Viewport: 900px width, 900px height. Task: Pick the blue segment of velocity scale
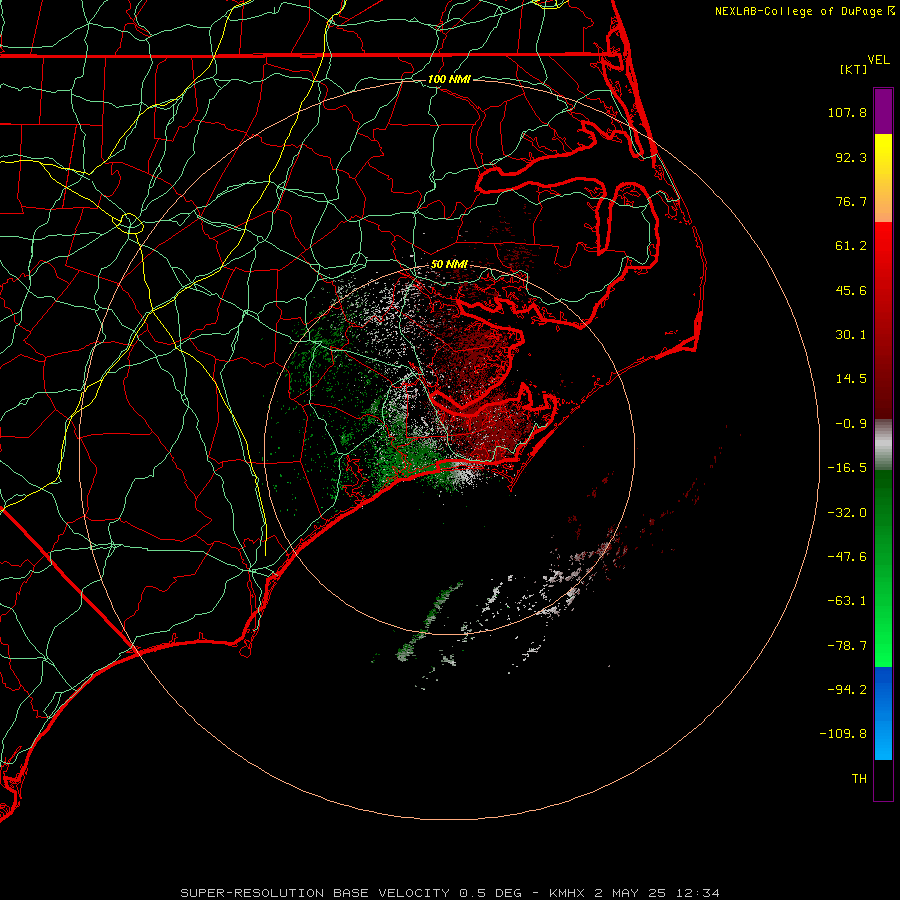[883, 713]
